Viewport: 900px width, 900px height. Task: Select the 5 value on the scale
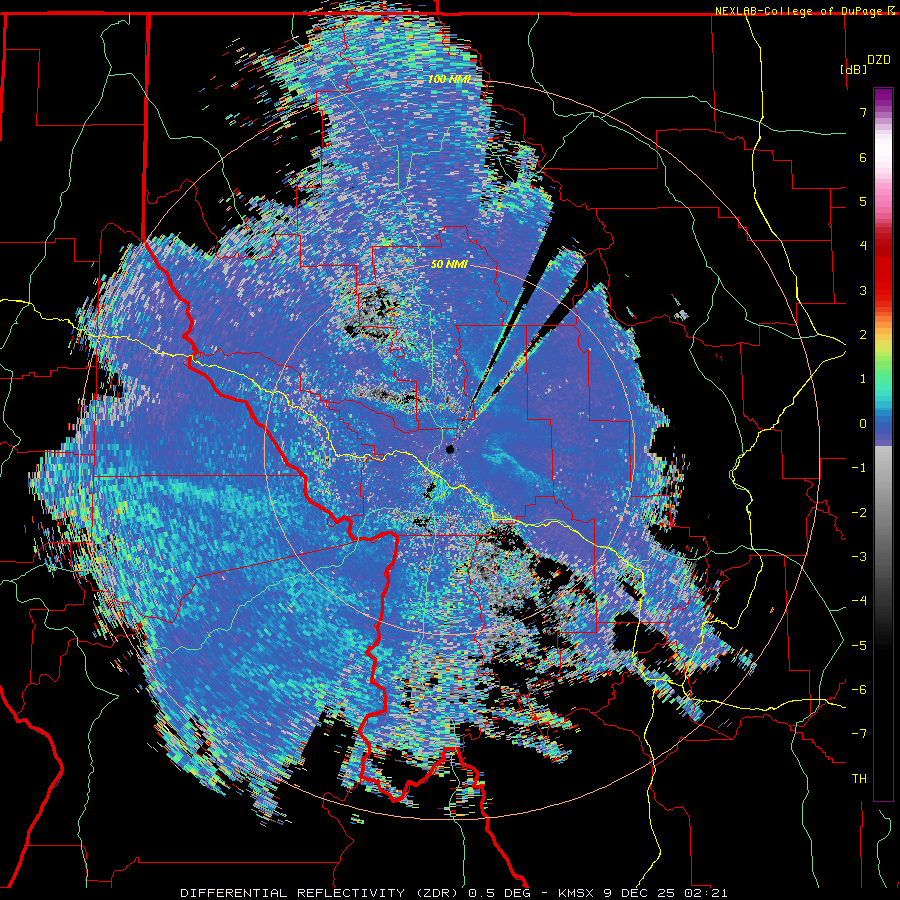[x=863, y=201]
